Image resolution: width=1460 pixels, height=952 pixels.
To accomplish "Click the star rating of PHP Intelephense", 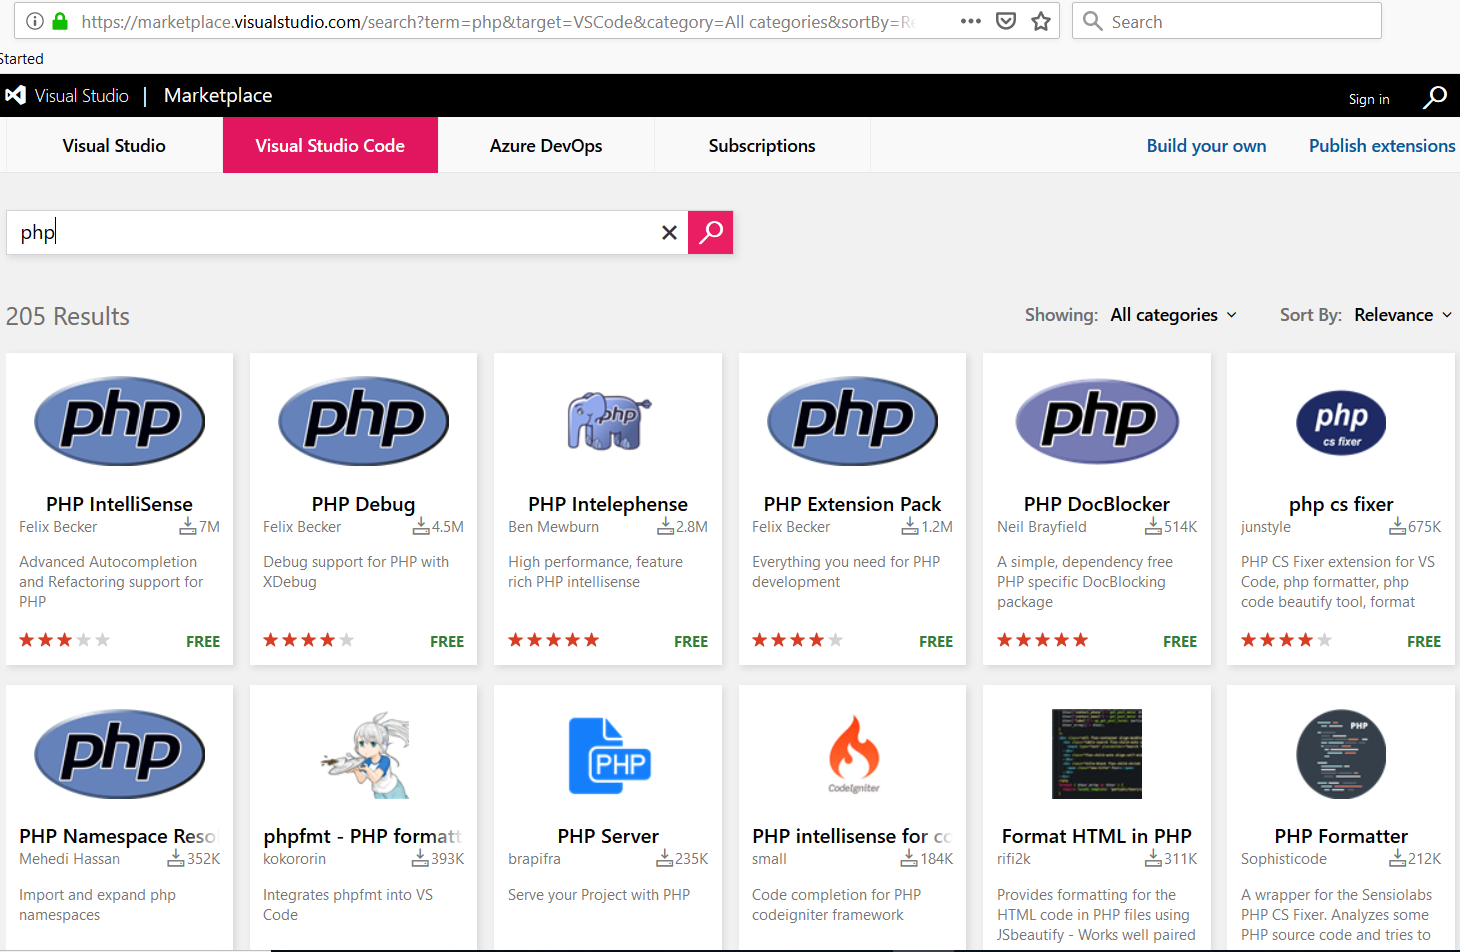I will tap(553, 640).
